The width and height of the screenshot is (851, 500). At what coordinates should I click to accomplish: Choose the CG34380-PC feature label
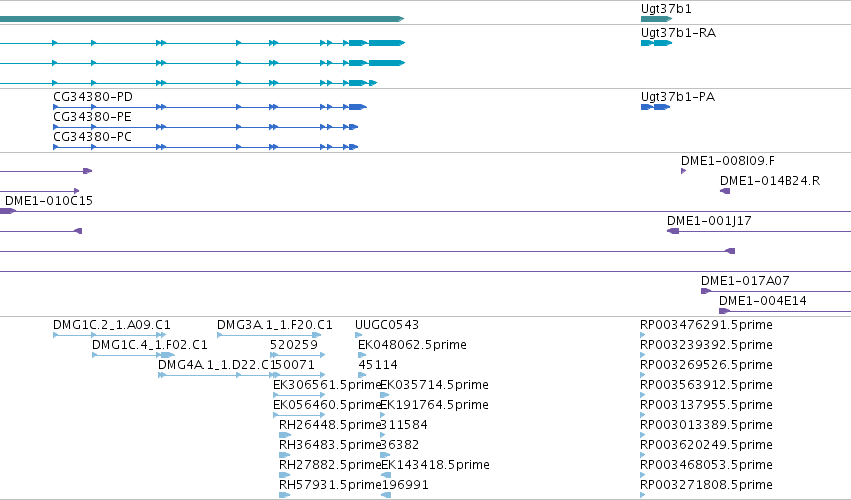coord(92,137)
